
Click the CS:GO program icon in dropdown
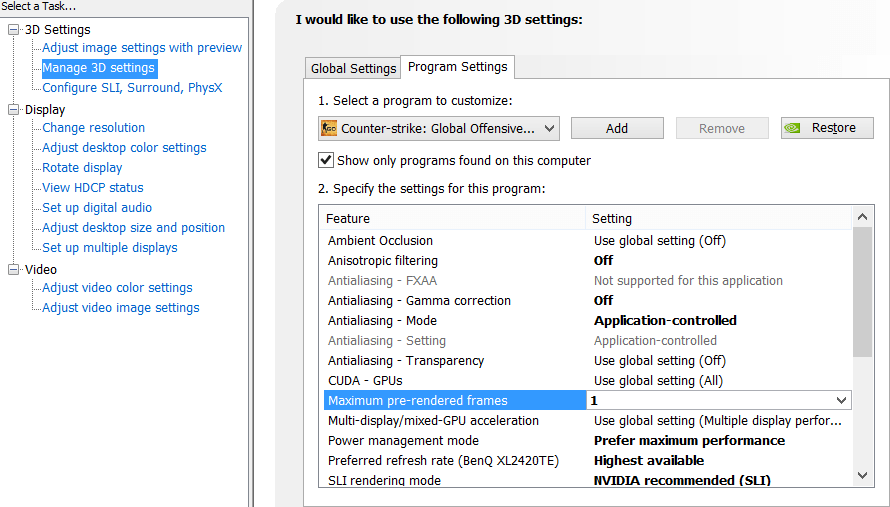click(x=329, y=128)
